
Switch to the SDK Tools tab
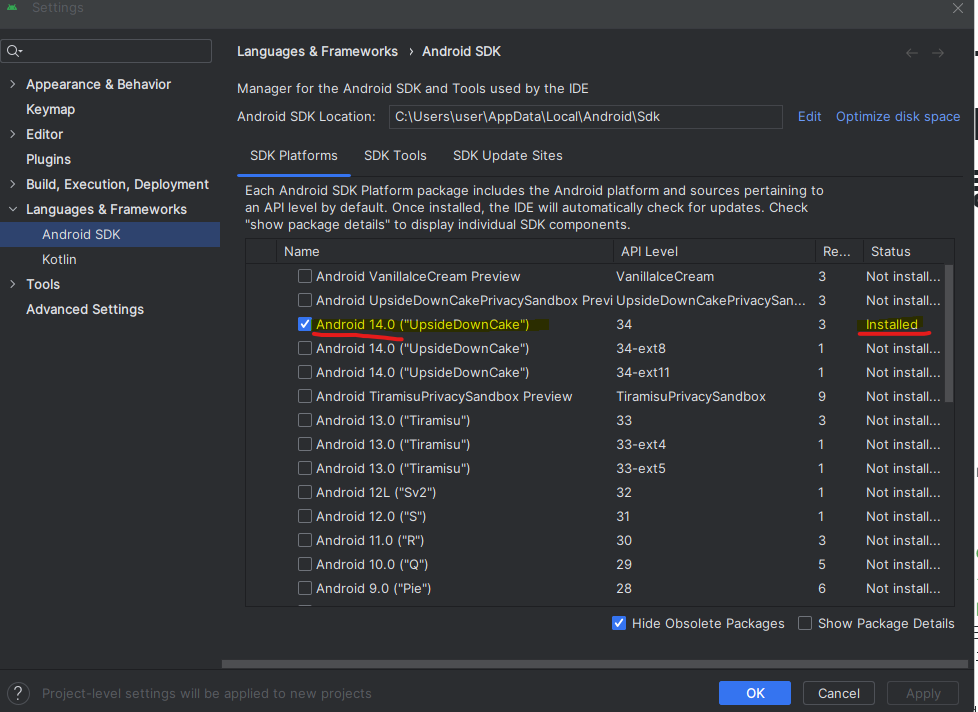coord(395,156)
